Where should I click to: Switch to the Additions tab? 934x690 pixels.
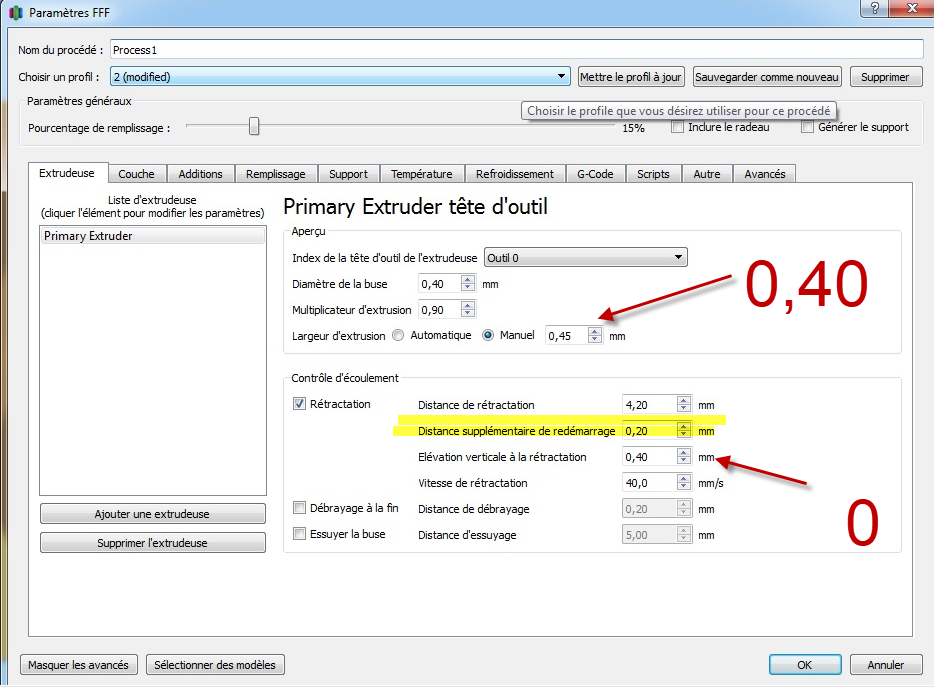[200, 174]
